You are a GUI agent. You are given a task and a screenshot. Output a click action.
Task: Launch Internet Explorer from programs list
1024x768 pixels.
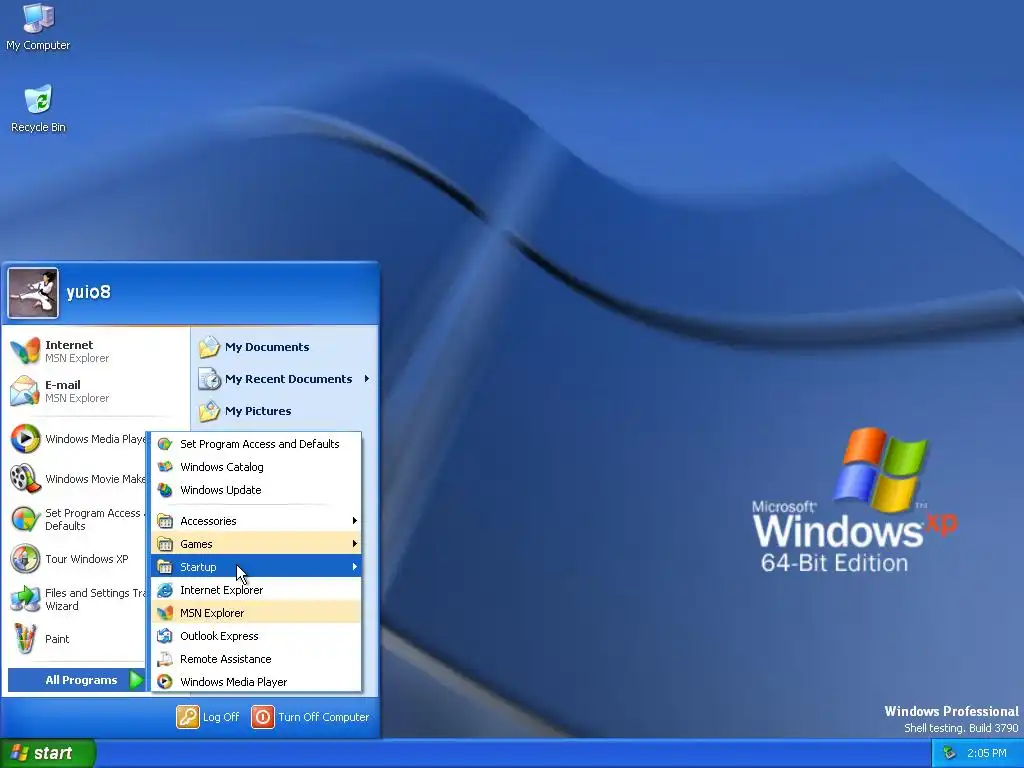[x=256, y=590]
